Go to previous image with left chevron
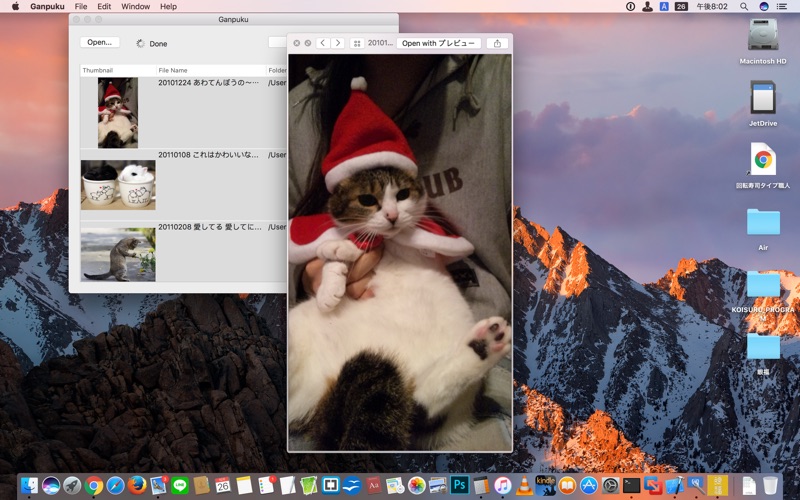Image resolution: width=800 pixels, height=500 pixels. (322, 43)
